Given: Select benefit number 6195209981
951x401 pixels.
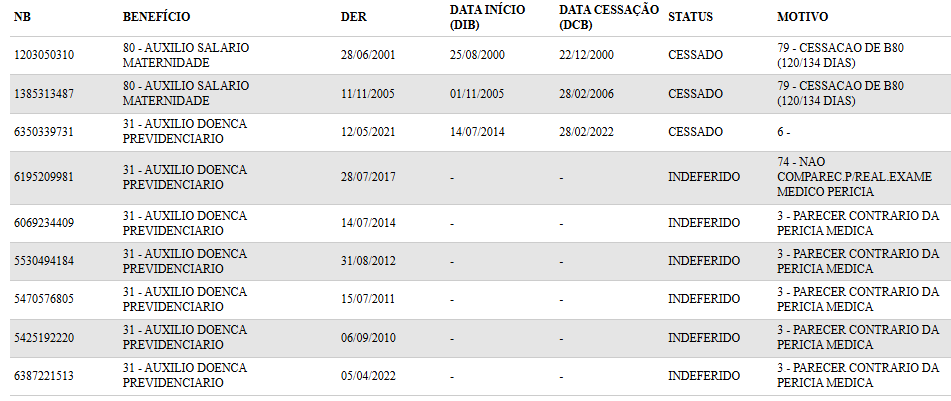Looking at the screenshot, I should click(44, 177).
